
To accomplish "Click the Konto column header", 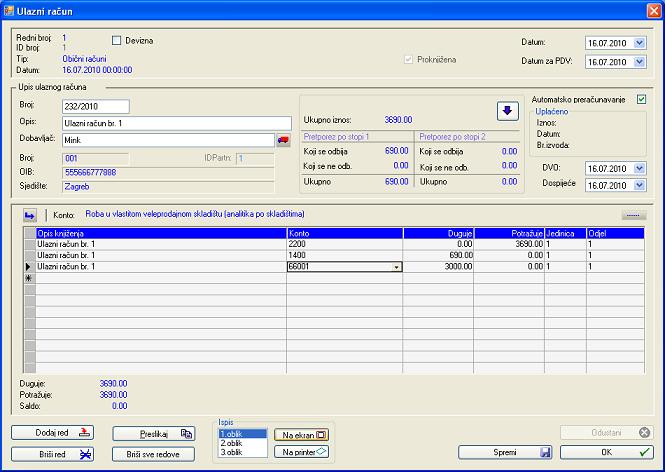I will click(345, 233).
